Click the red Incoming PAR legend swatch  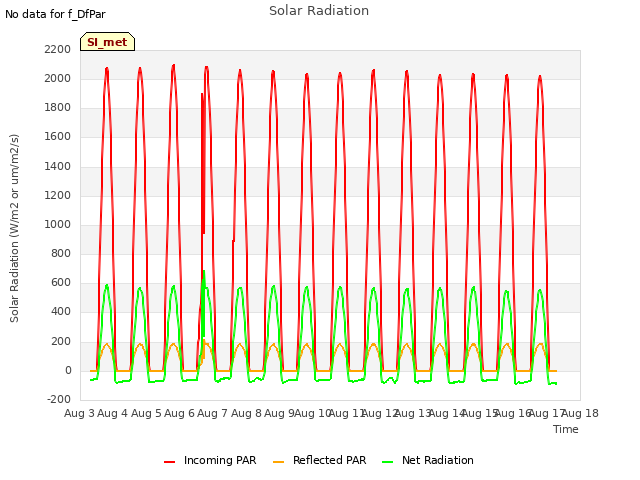tap(169, 462)
